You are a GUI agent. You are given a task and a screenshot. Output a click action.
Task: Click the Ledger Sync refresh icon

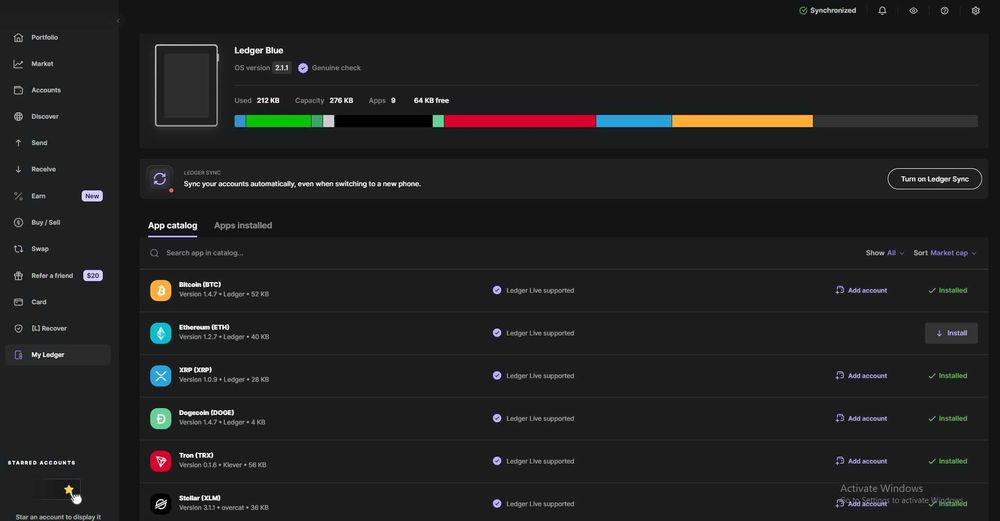[x=159, y=179]
